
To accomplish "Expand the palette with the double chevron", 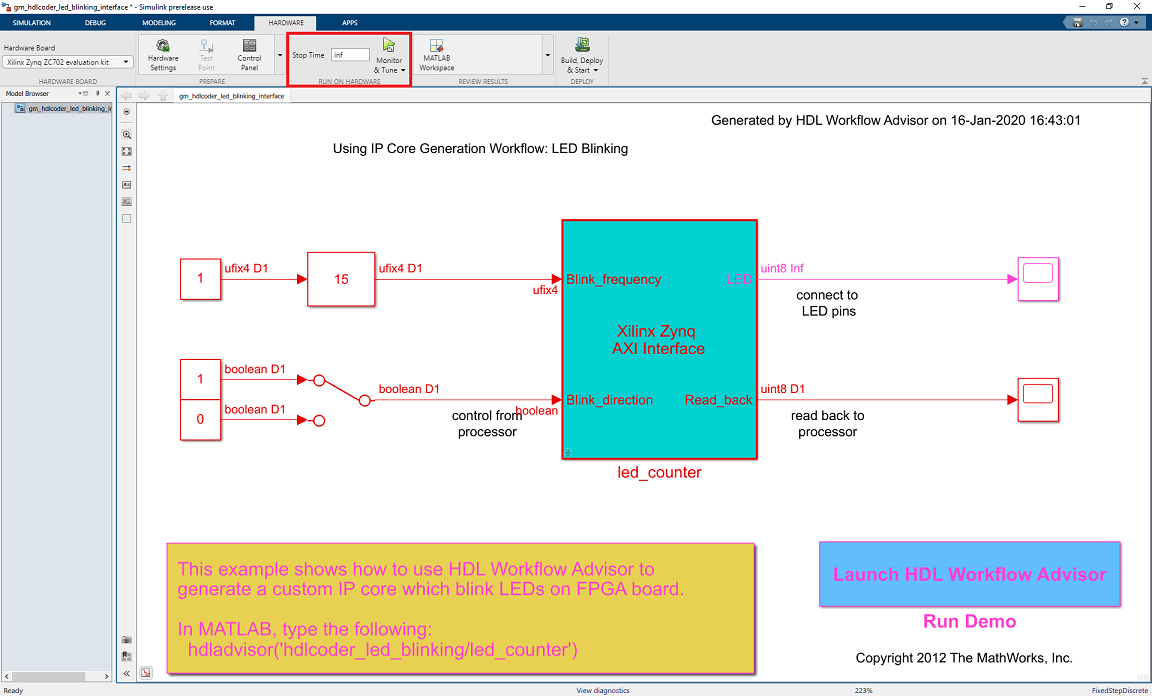I will [x=126, y=673].
